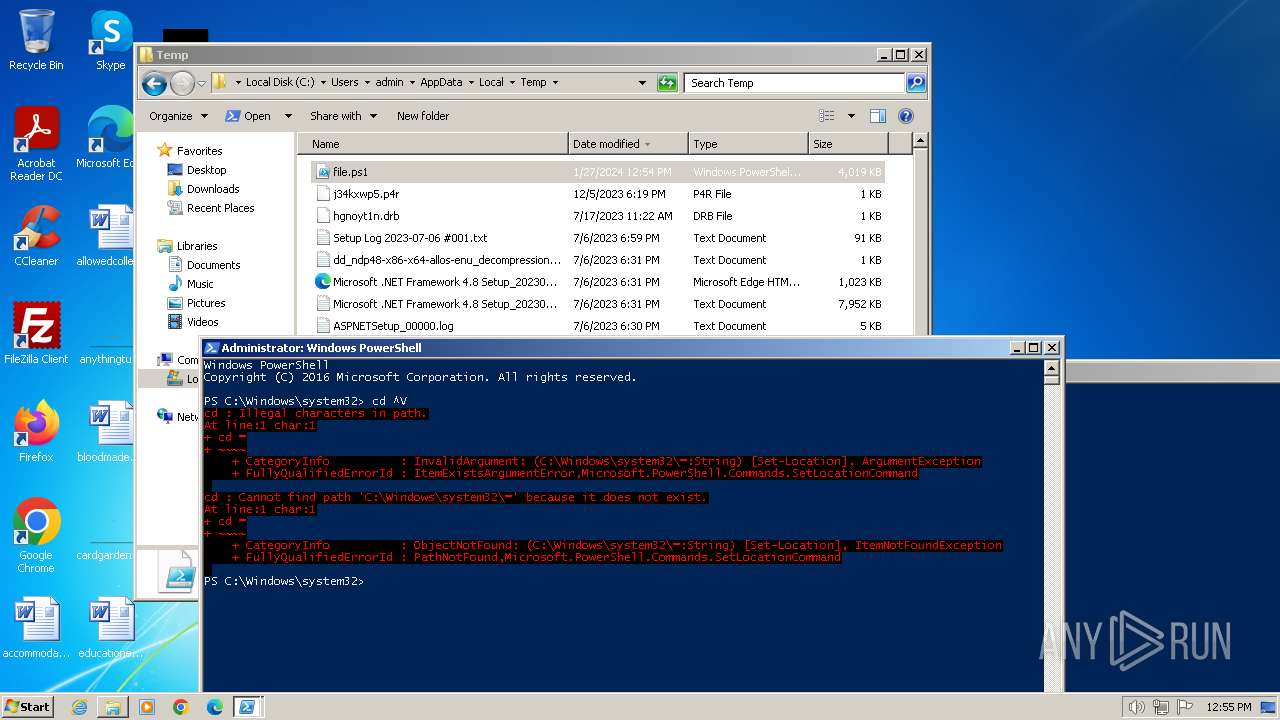The height and width of the screenshot is (720, 1280).
Task: Open the Recycle Bin desktop icon
Action: 36,40
